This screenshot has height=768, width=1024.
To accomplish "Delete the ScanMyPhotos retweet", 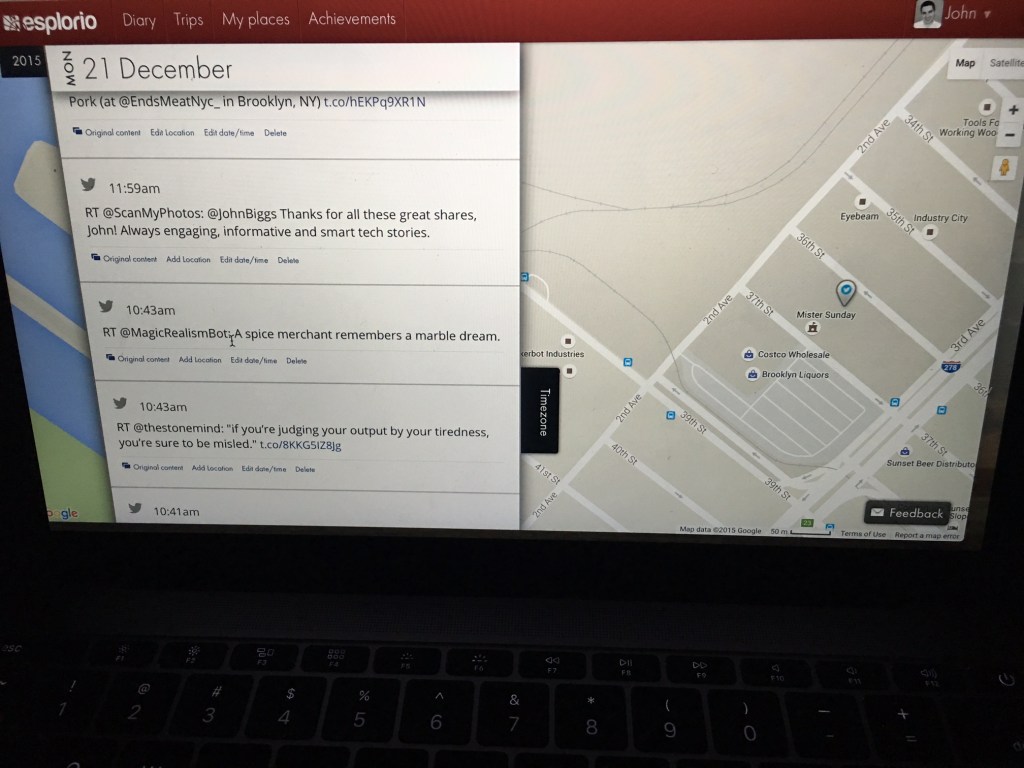I will pyautogui.click(x=288, y=260).
